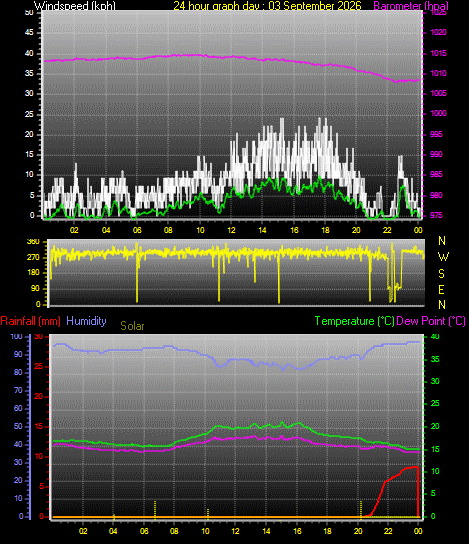Click the 'Windspeed (kph)' axis title
This screenshot has width=469, height=544.
click(x=75, y=5)
